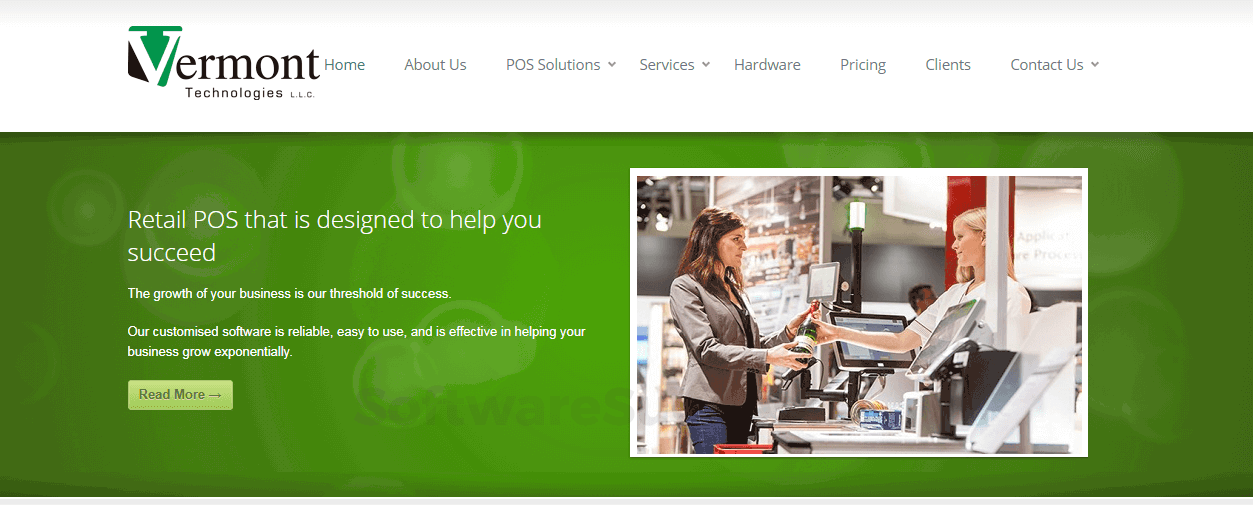Click the growth of your business tagline
This screenshot has width=1253, height=505.
(290, 294)
